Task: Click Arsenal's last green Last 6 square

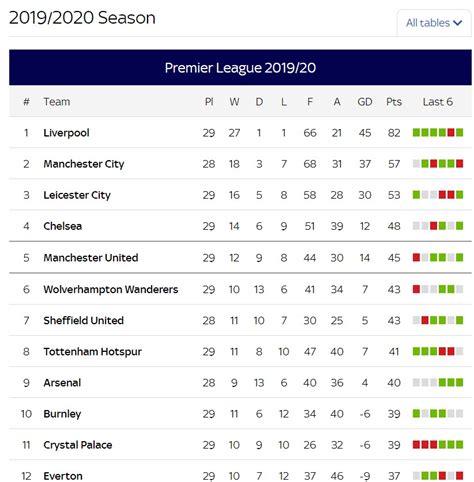Action: tap(459, 382)
